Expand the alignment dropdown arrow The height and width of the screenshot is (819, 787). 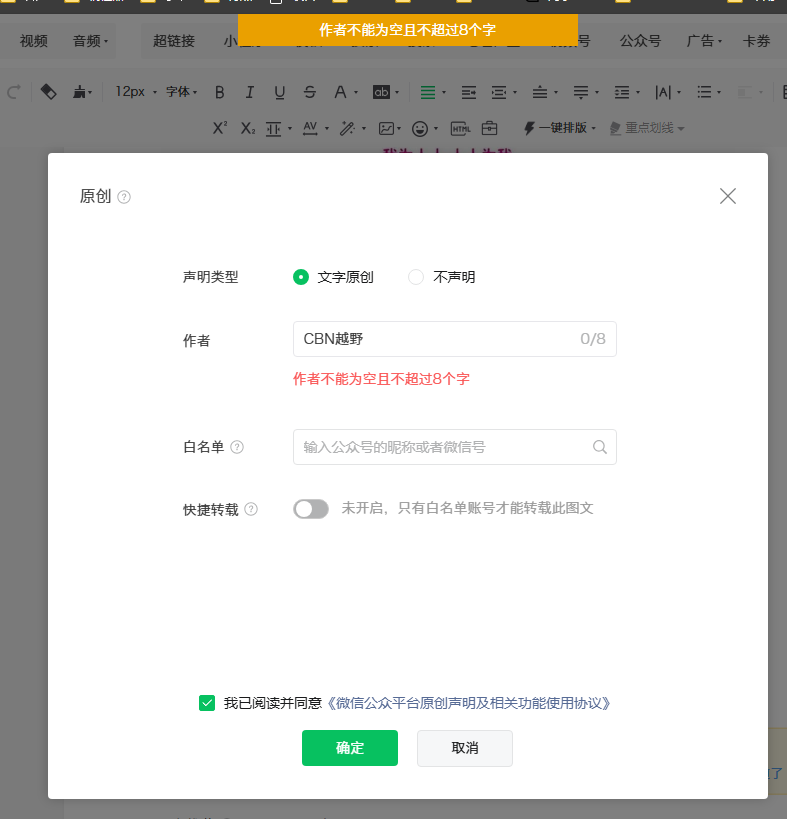coord(444,93)
